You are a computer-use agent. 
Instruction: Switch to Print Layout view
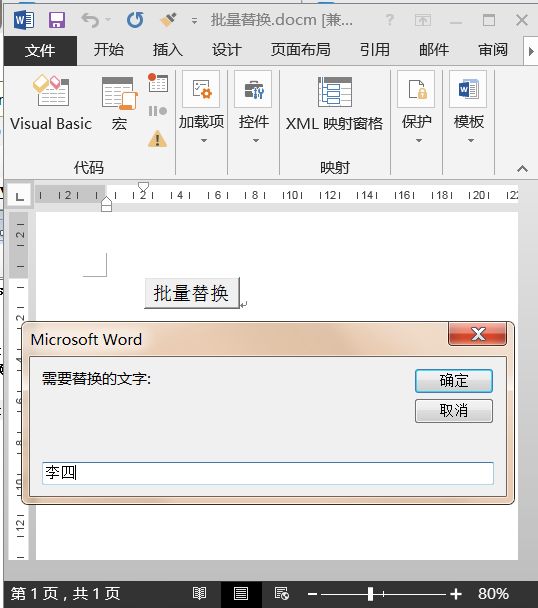(x=241, y=593)
